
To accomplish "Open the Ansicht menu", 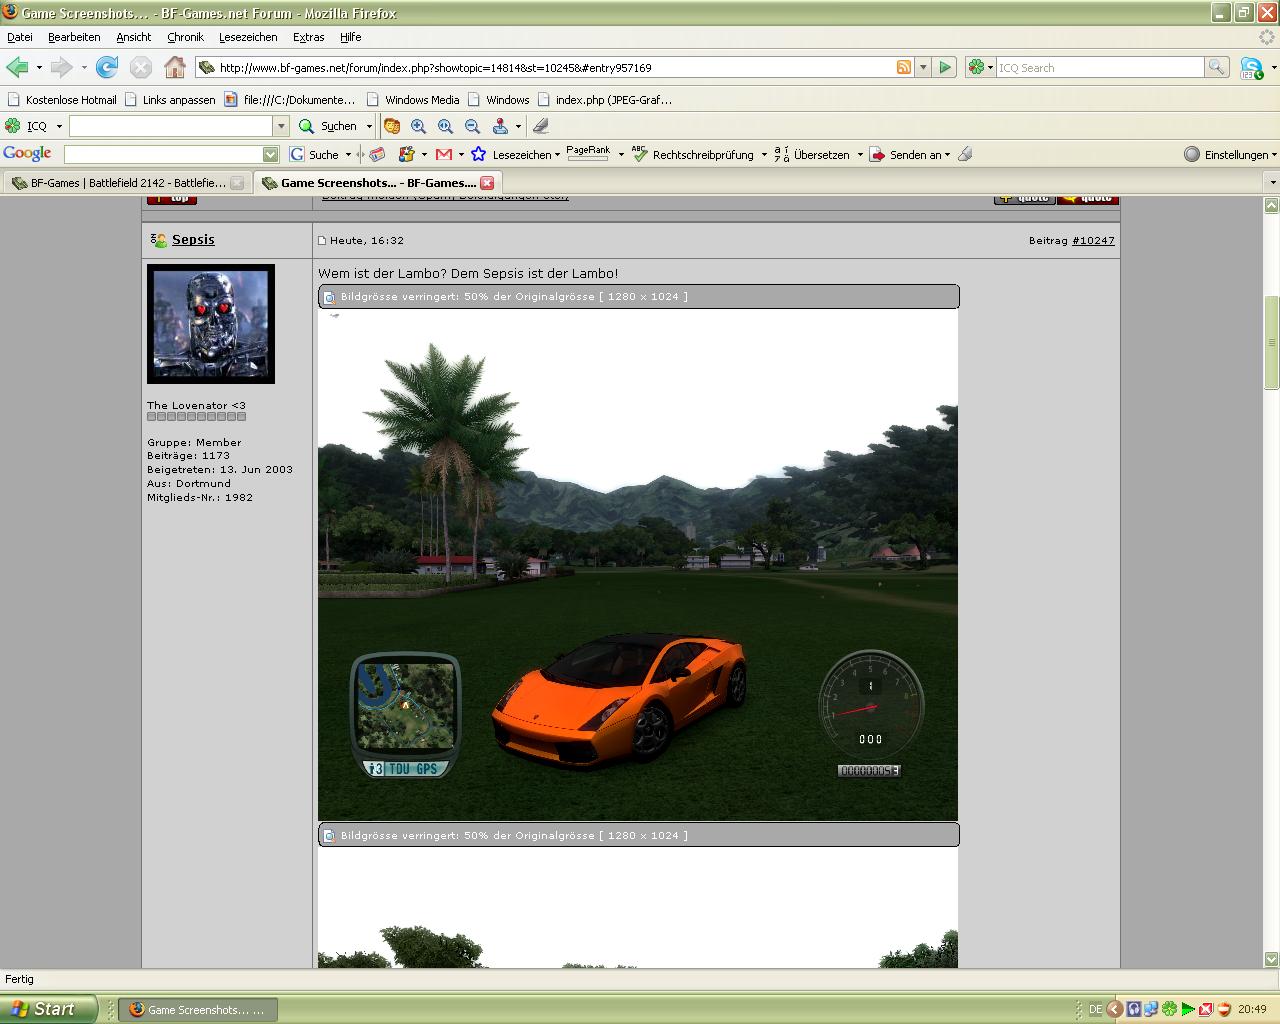I will click(134, 37).
